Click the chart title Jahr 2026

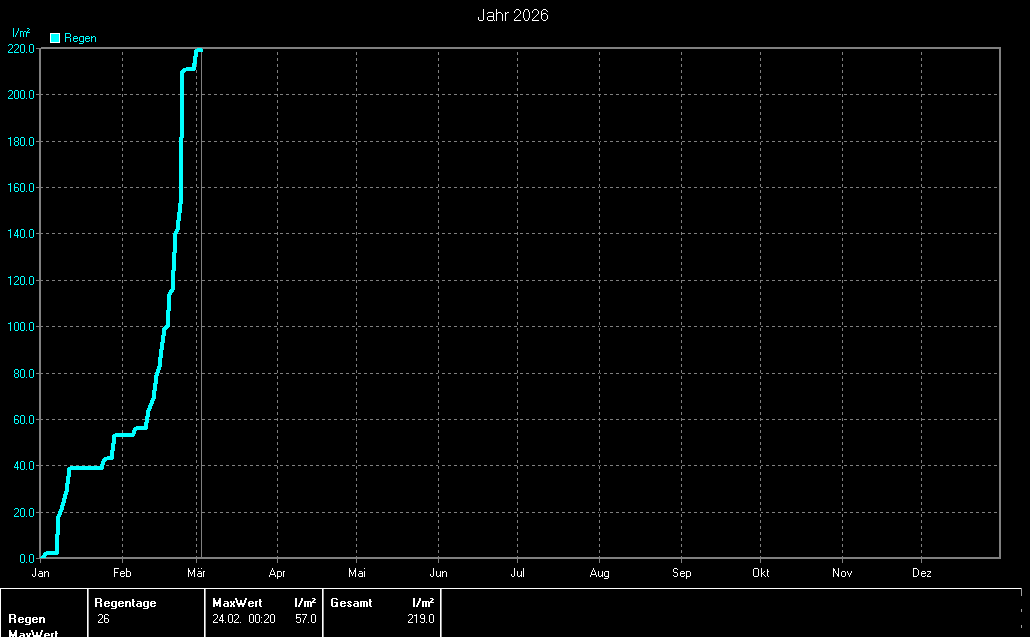514,15
